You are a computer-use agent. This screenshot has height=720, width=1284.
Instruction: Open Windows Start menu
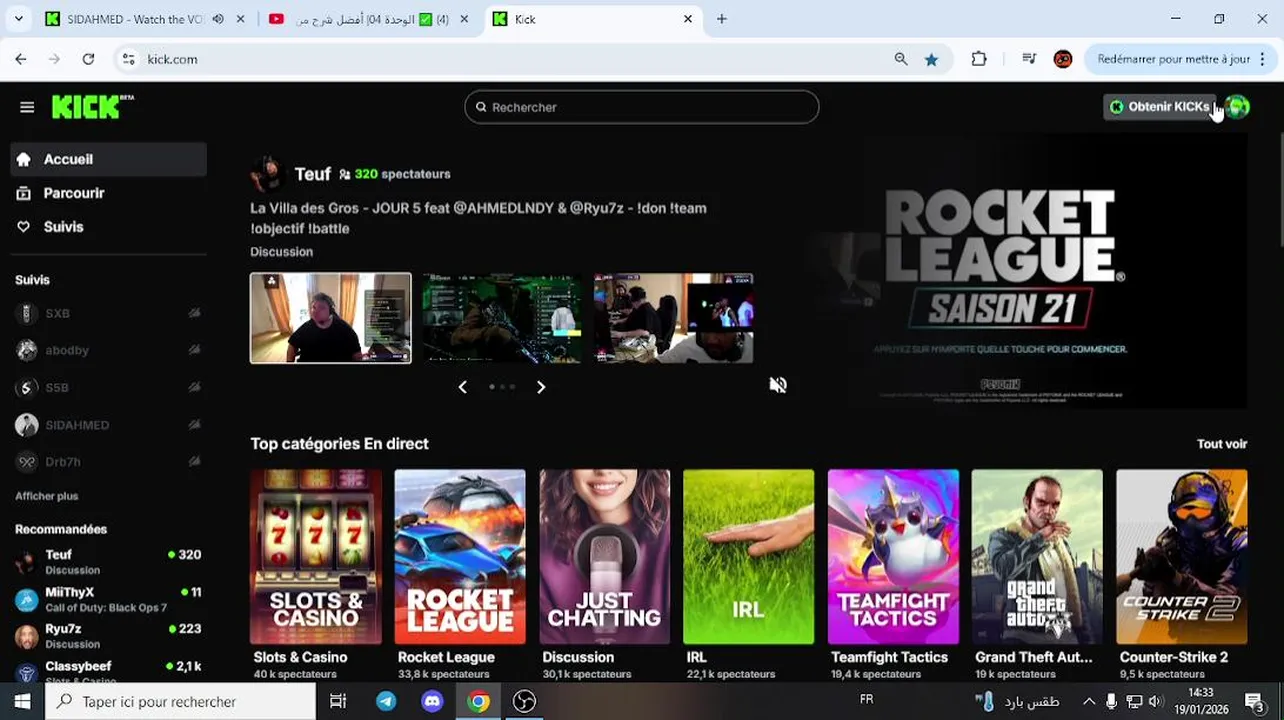click(22, 701)
